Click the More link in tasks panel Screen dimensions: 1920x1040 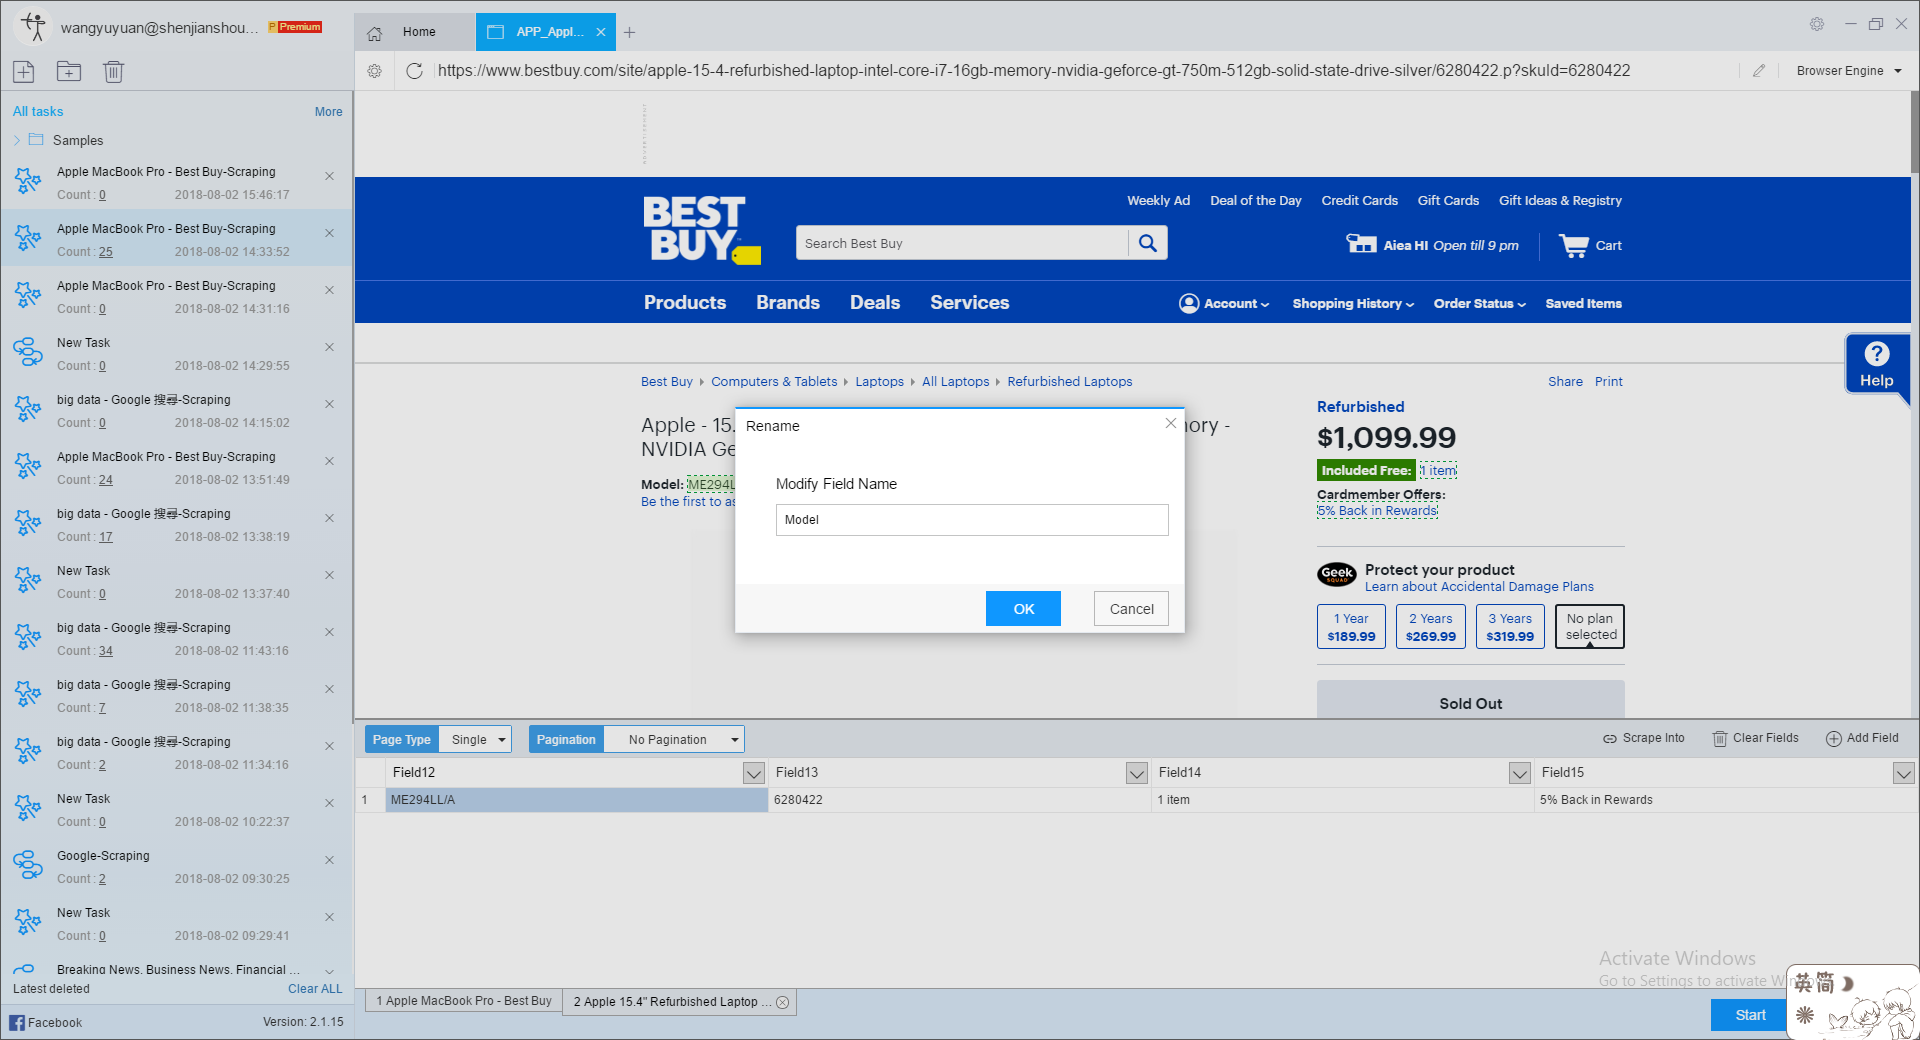pos(328,112)
